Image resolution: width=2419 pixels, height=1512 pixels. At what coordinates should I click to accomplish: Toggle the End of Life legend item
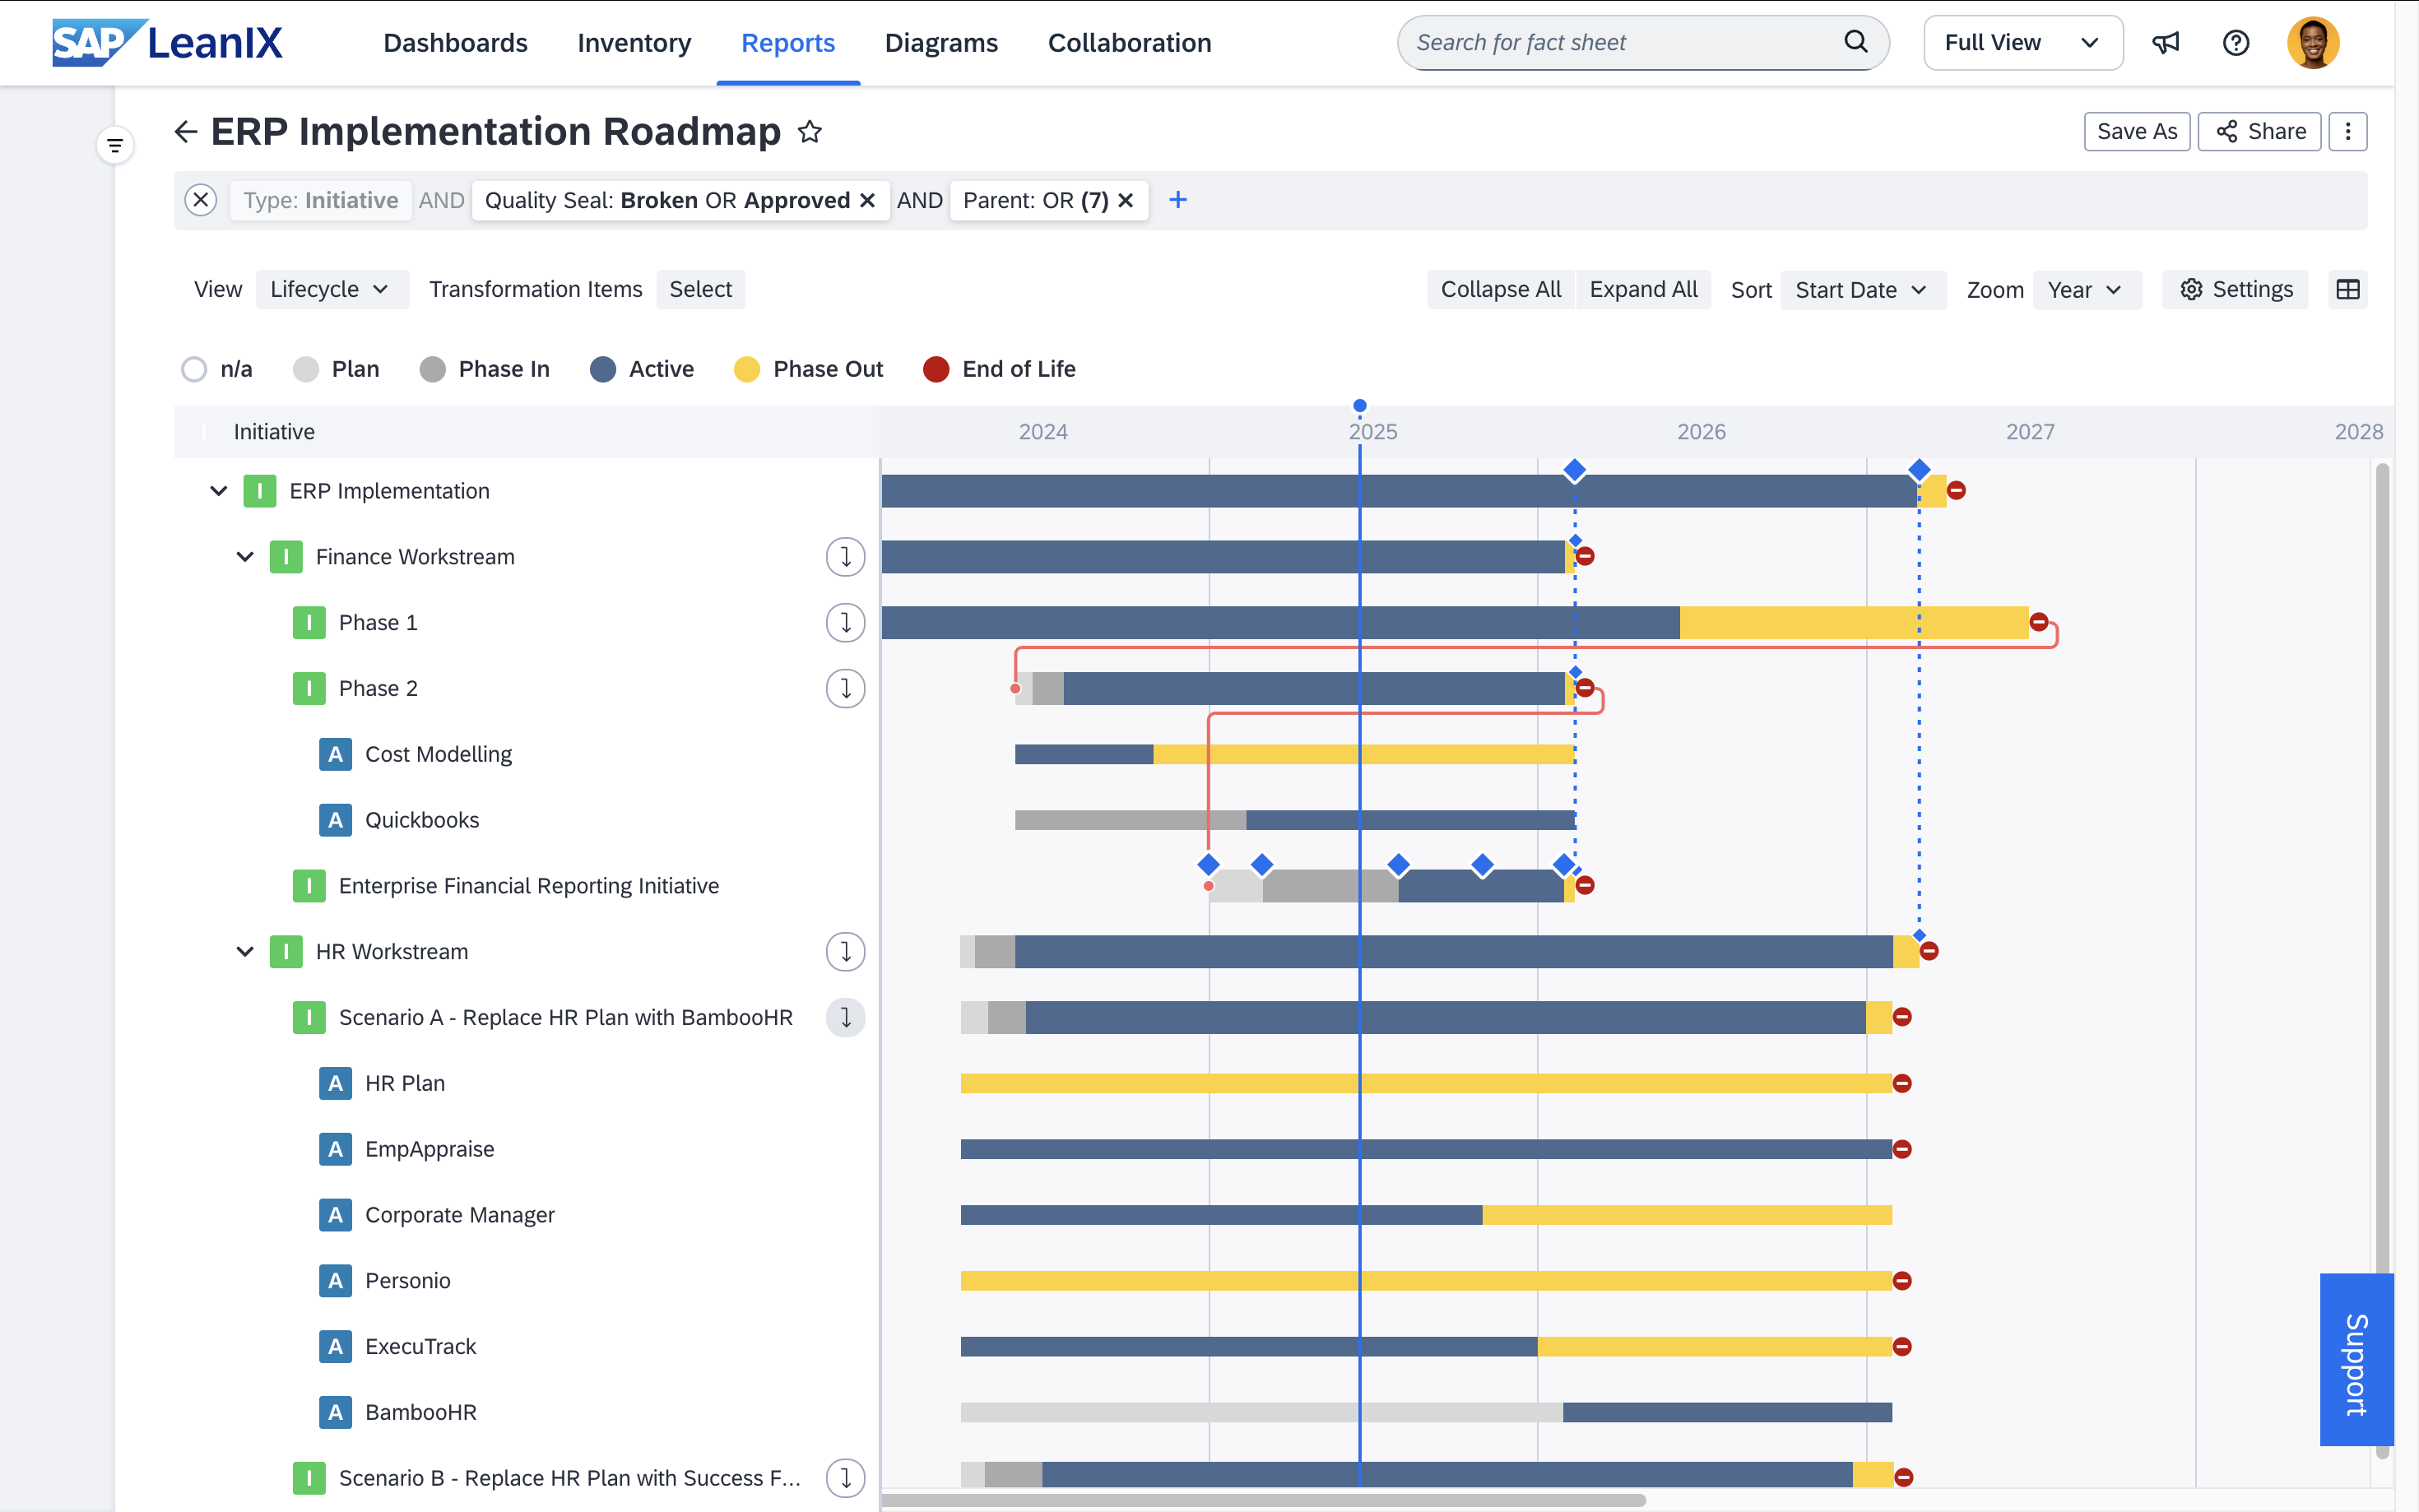coord(999,369)
